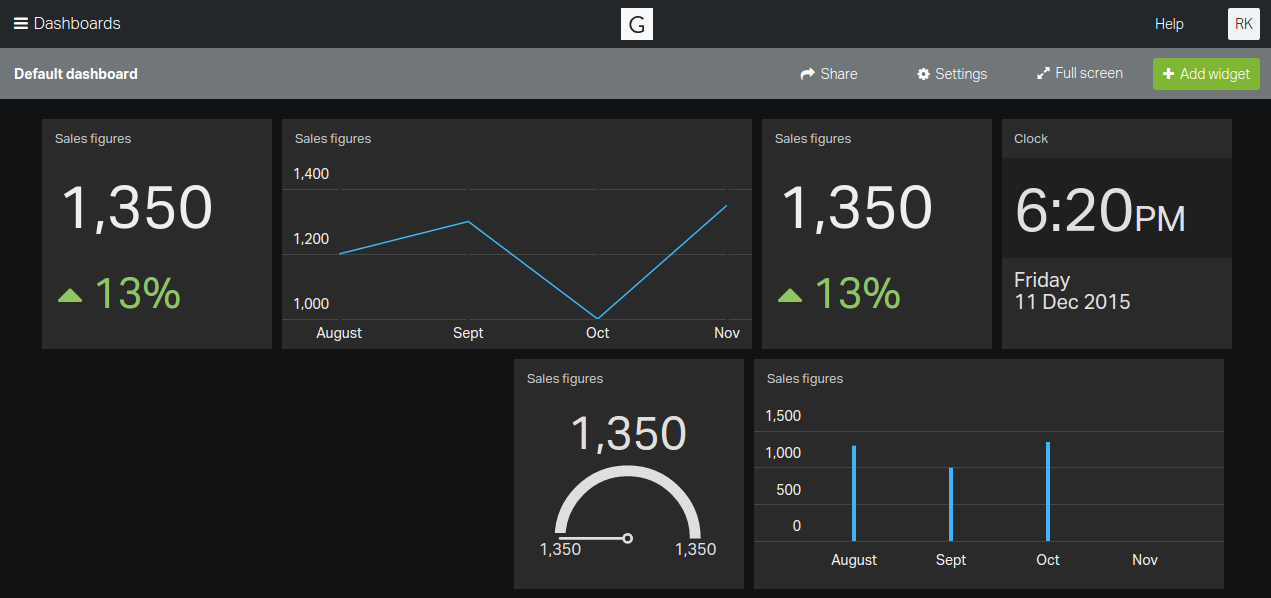Click the green plus icon on Add widget
The width and height of the screenshot is (1271, 598).
click(x=1170, y=73)
